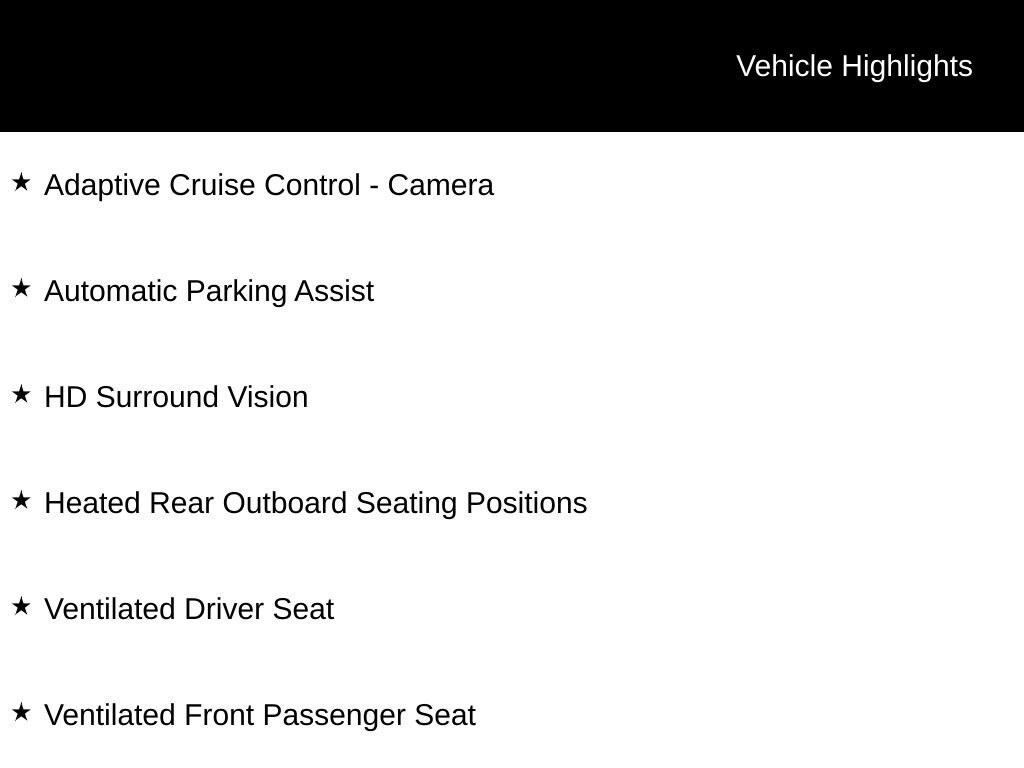Choose the Ventilated Front Passenger Seat text
Image resolution: width=1024 pixels, height=768 pixels.
click(x=259, y=715)
